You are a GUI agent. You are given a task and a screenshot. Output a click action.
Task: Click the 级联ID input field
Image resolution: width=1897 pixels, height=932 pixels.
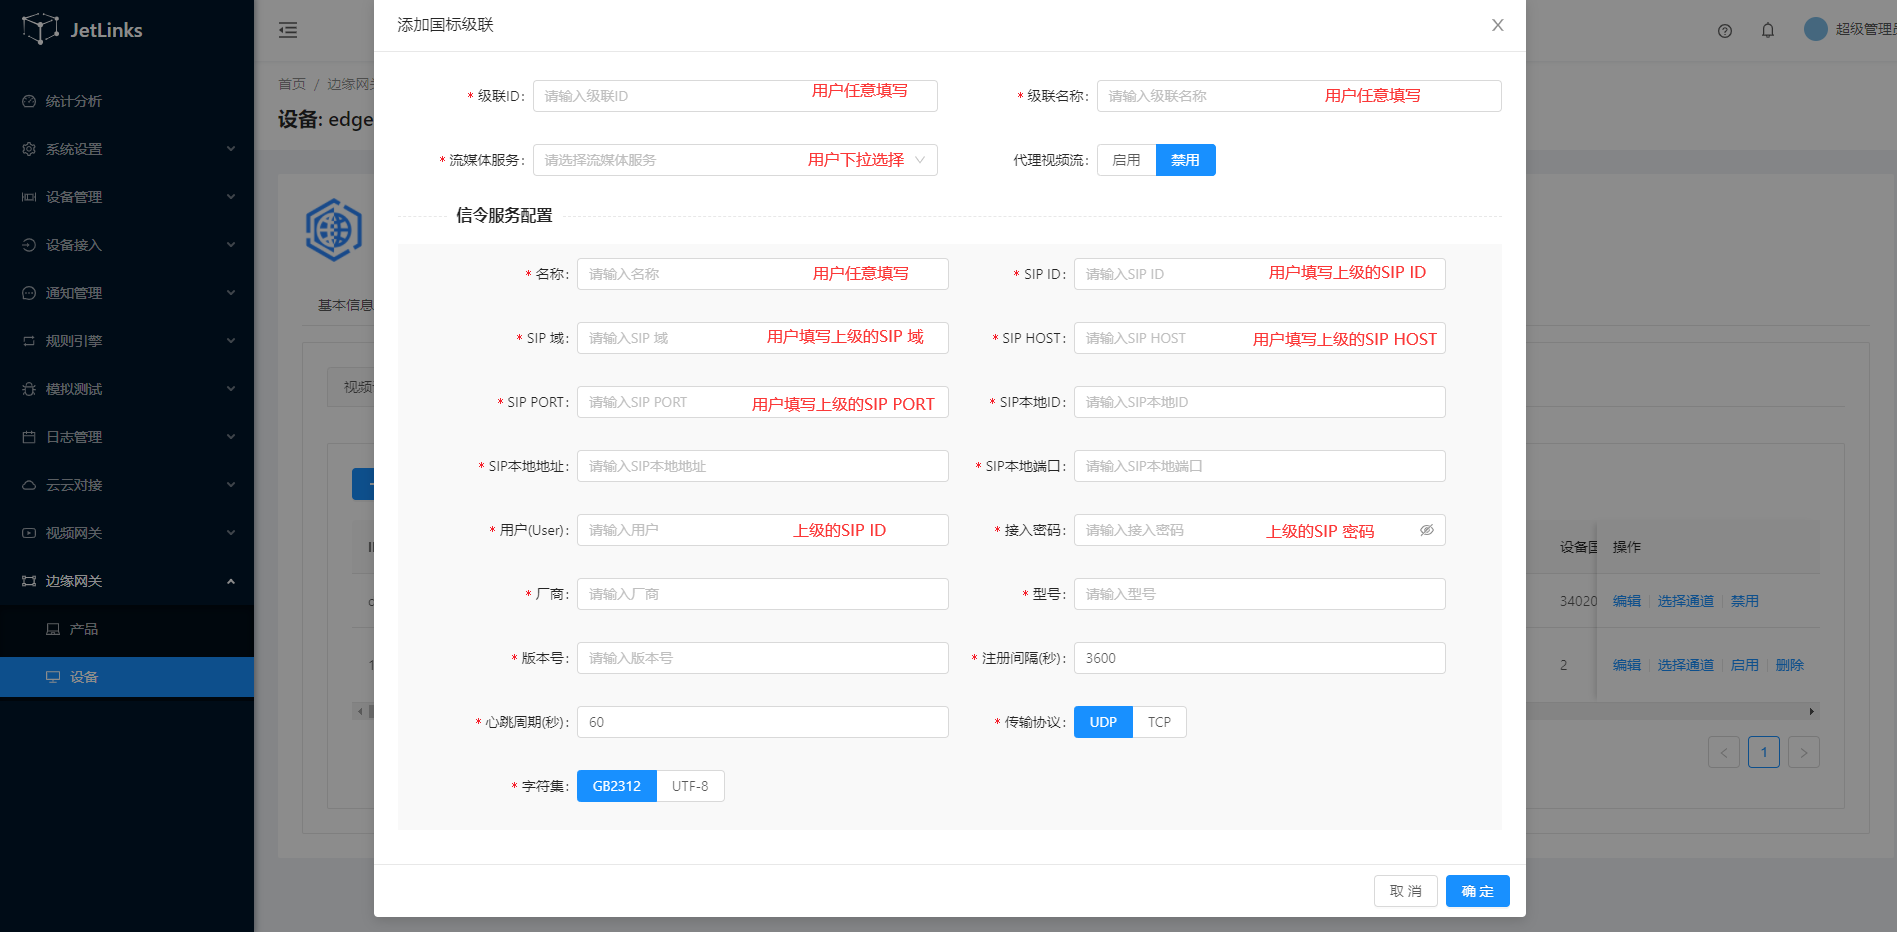tap(670, 96)
